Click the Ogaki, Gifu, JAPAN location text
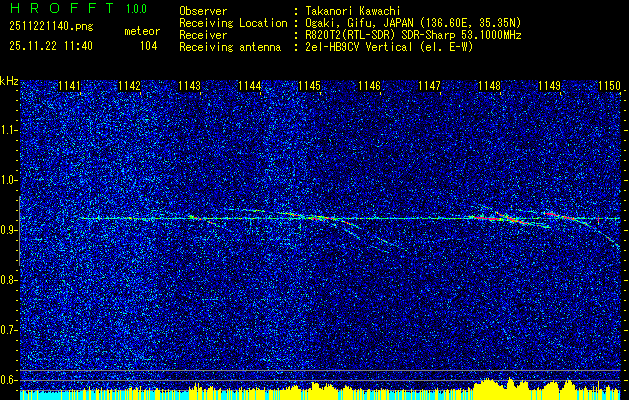Image resolution: width=629 pixels, height=400 pixels. [413, 23]
